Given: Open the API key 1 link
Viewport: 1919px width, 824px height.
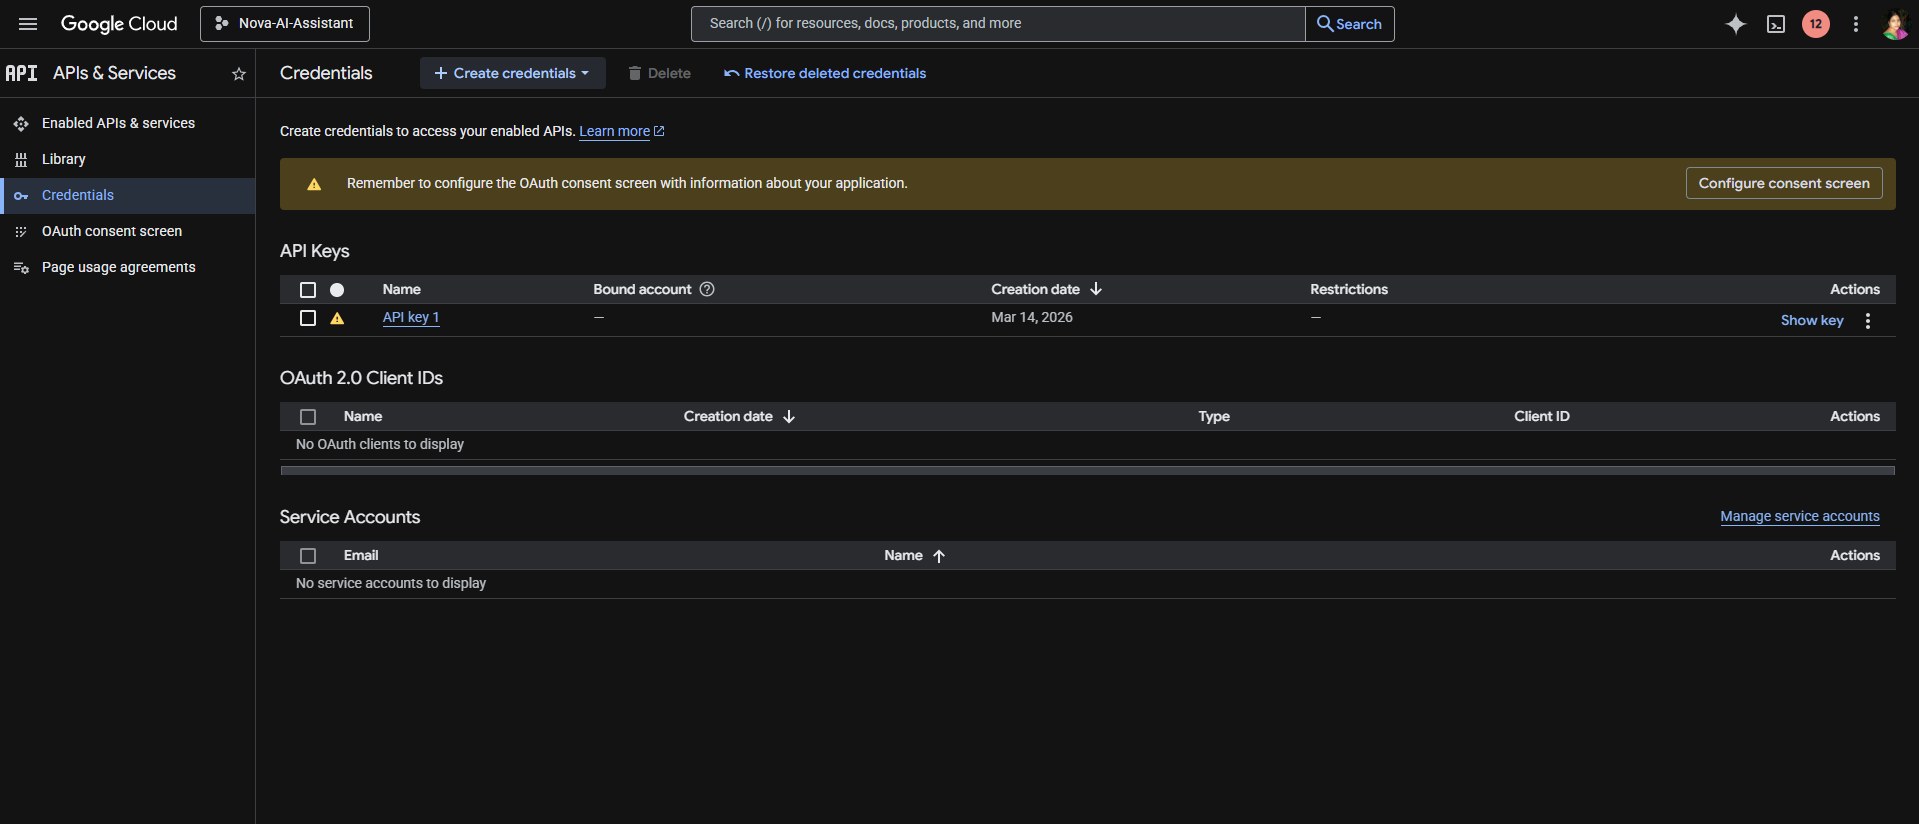Looking at the screenshot, I should pos(411,317).
